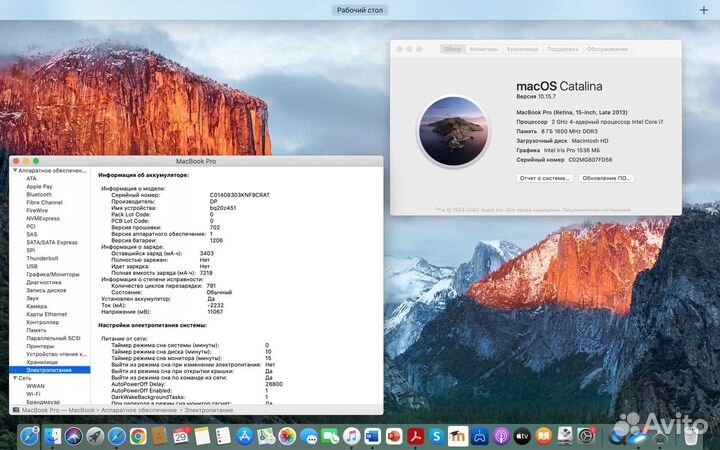720x450 pixels.
Task: Select Принтеры in the sidebar
Action: (x=40, y=346)
